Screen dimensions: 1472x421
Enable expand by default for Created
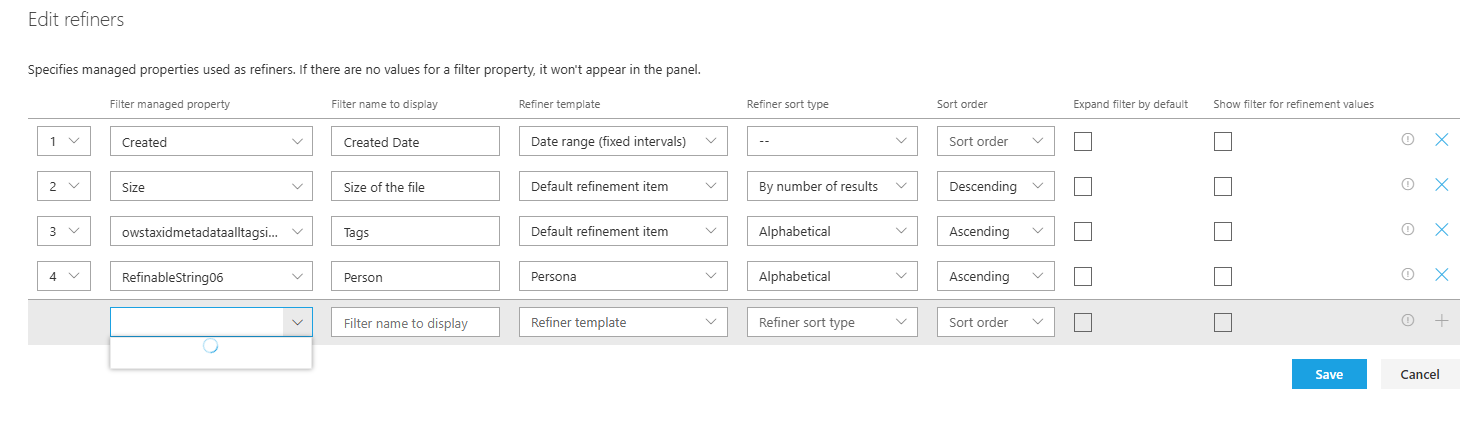coord(1083,142)
